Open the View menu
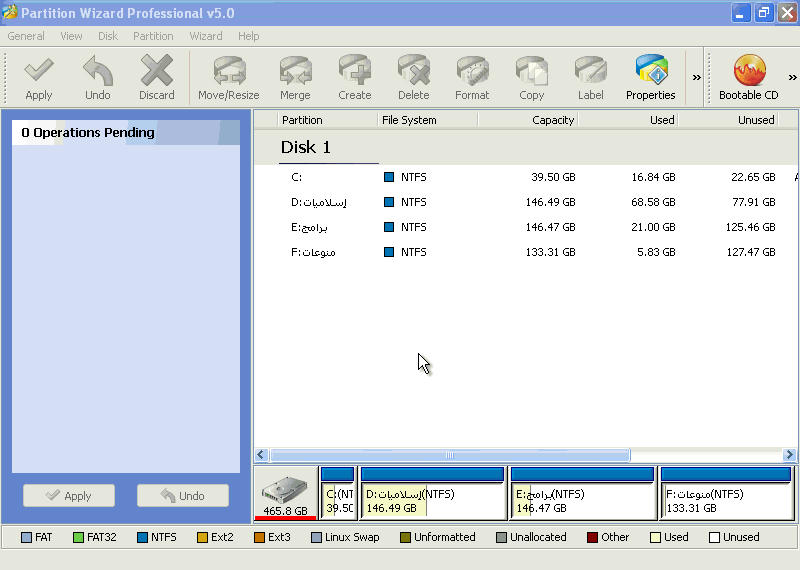The image size is (800, 570). point(71,36)
